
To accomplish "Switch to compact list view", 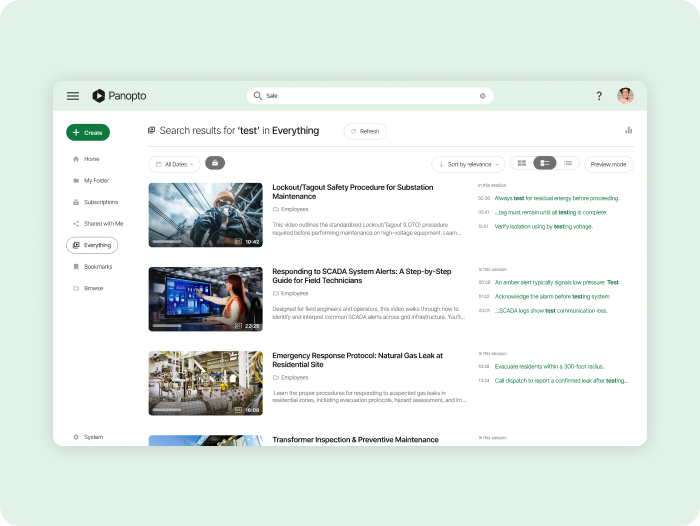I will click(568, 163).
